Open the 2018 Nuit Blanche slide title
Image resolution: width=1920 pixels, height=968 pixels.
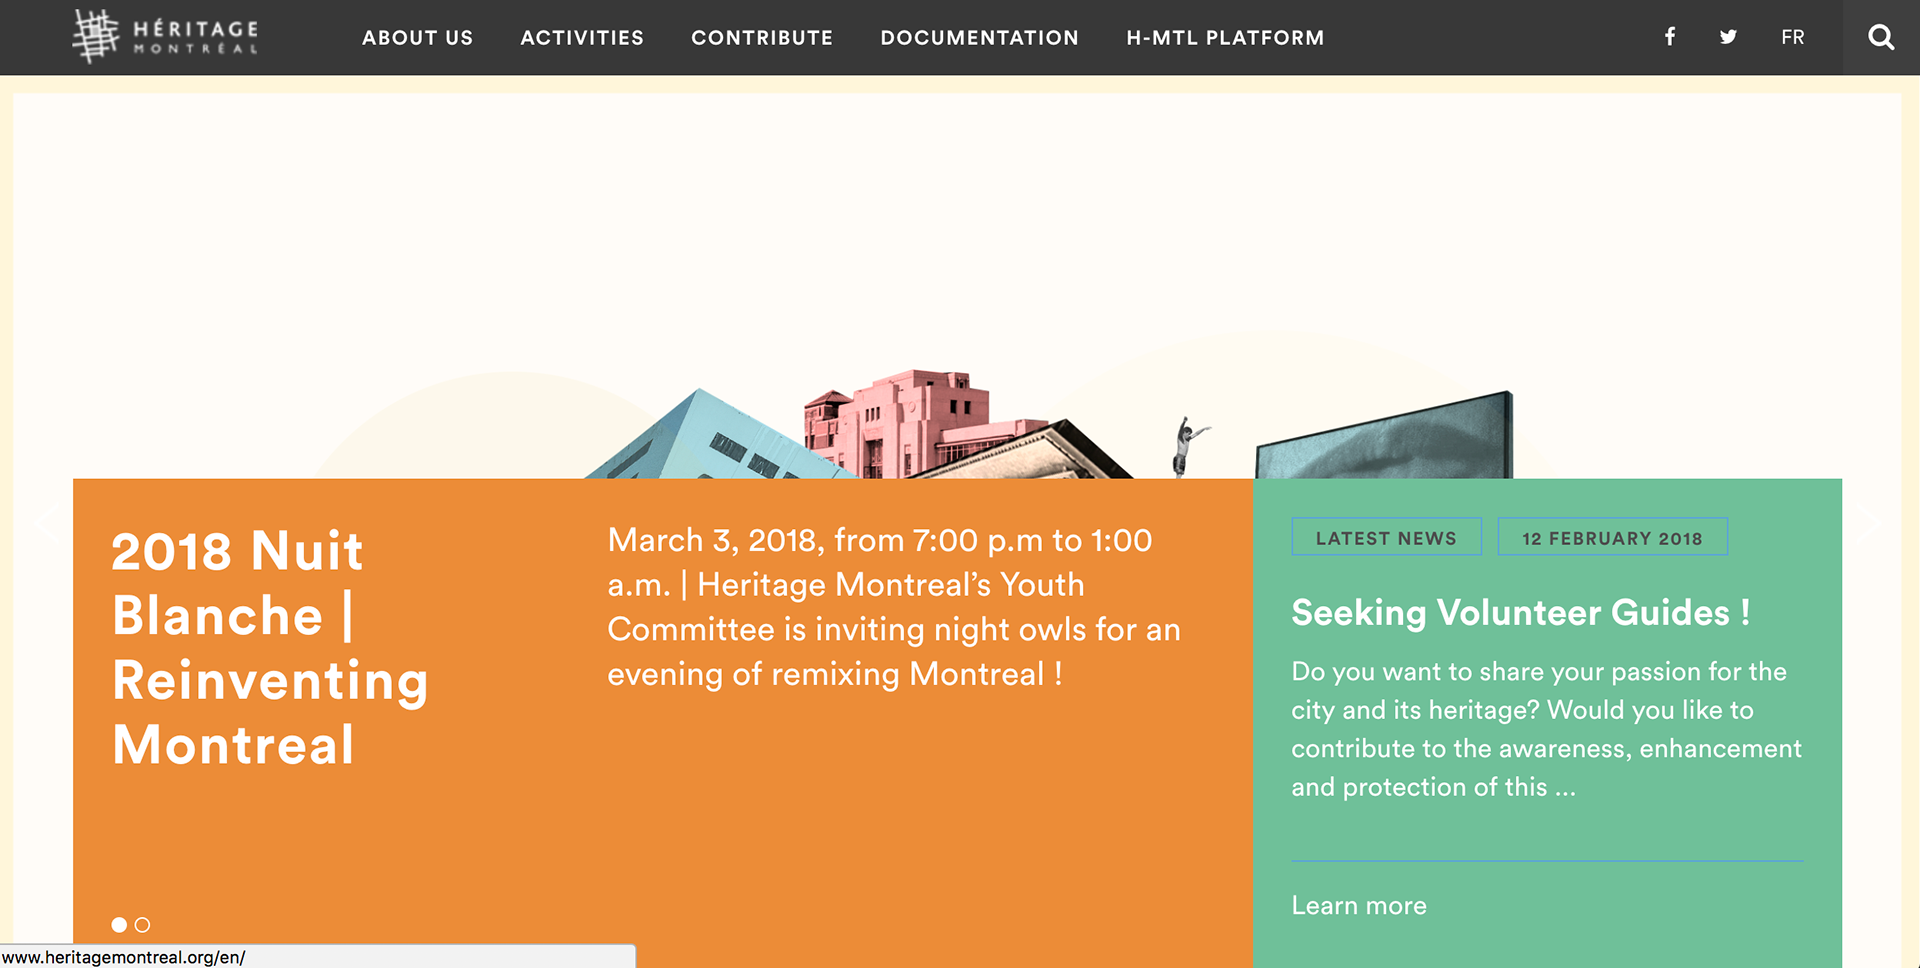click(x=270, y=648)
